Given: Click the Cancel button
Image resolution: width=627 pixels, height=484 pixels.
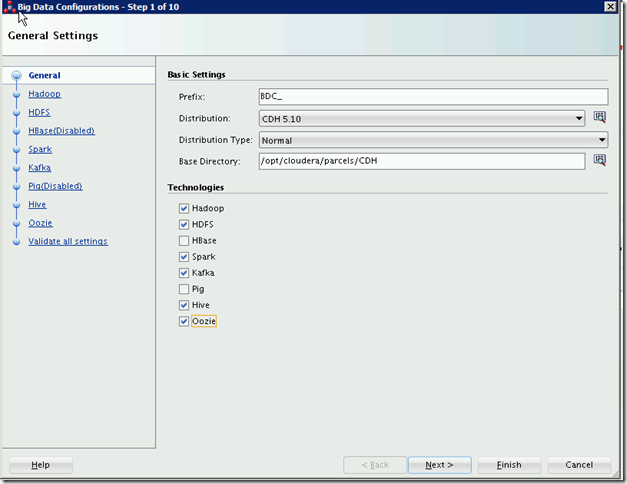Looking at the screenshot, I should click(x=579, y=465).
